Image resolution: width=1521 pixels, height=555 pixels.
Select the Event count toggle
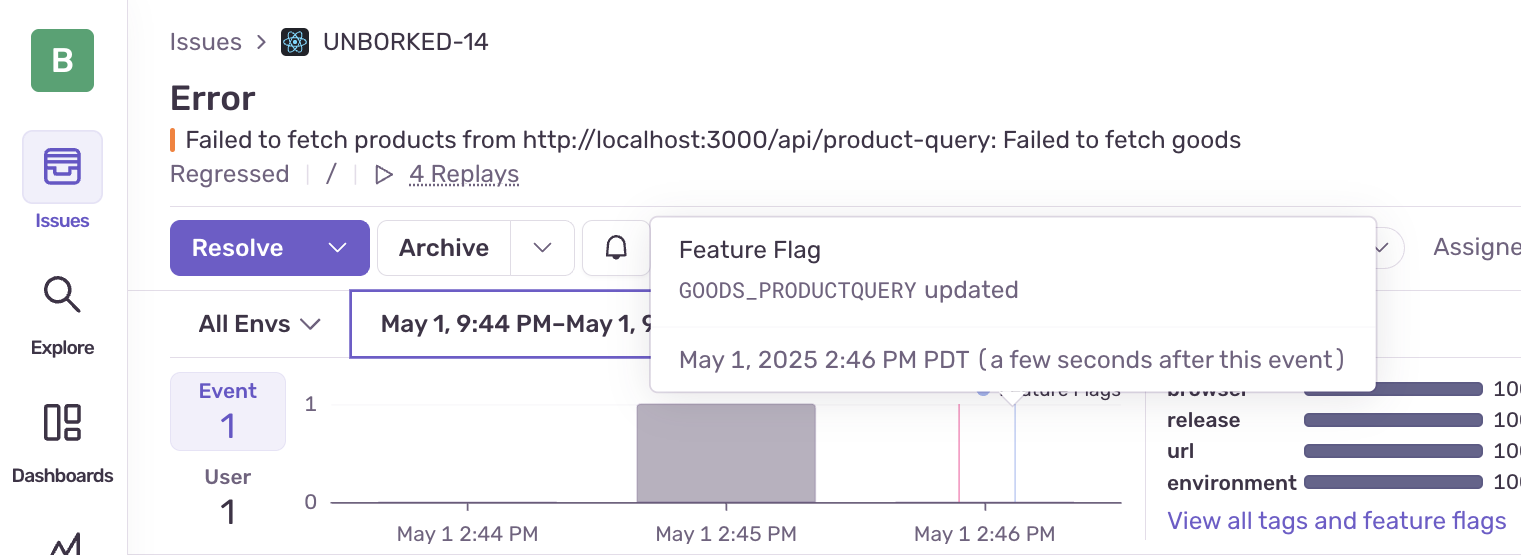(x=228, y=411)
